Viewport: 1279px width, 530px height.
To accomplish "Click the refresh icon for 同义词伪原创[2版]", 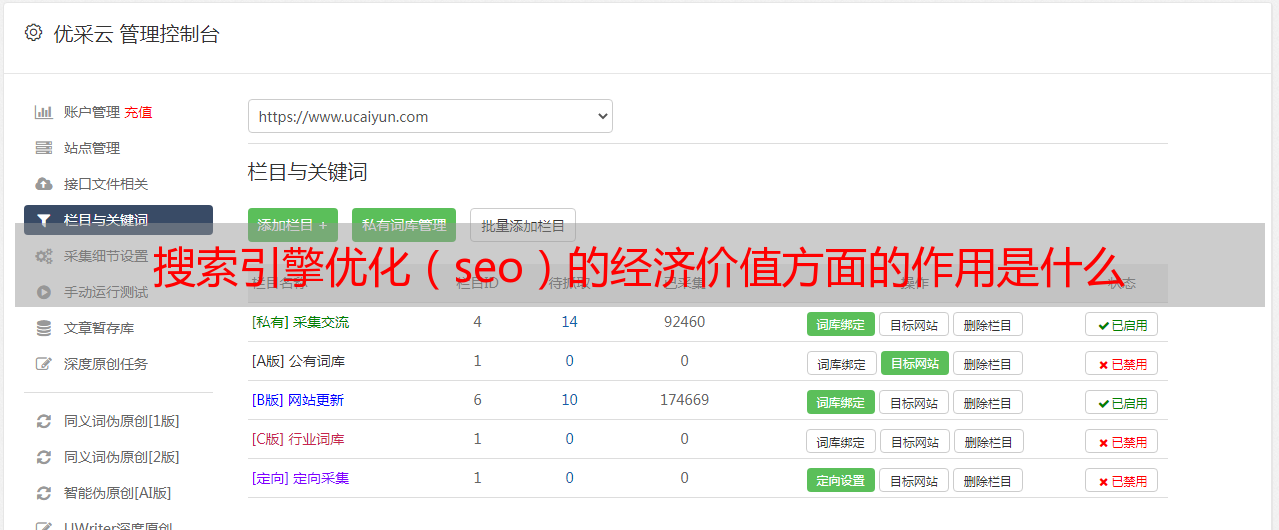I will (x=44, y=457).
